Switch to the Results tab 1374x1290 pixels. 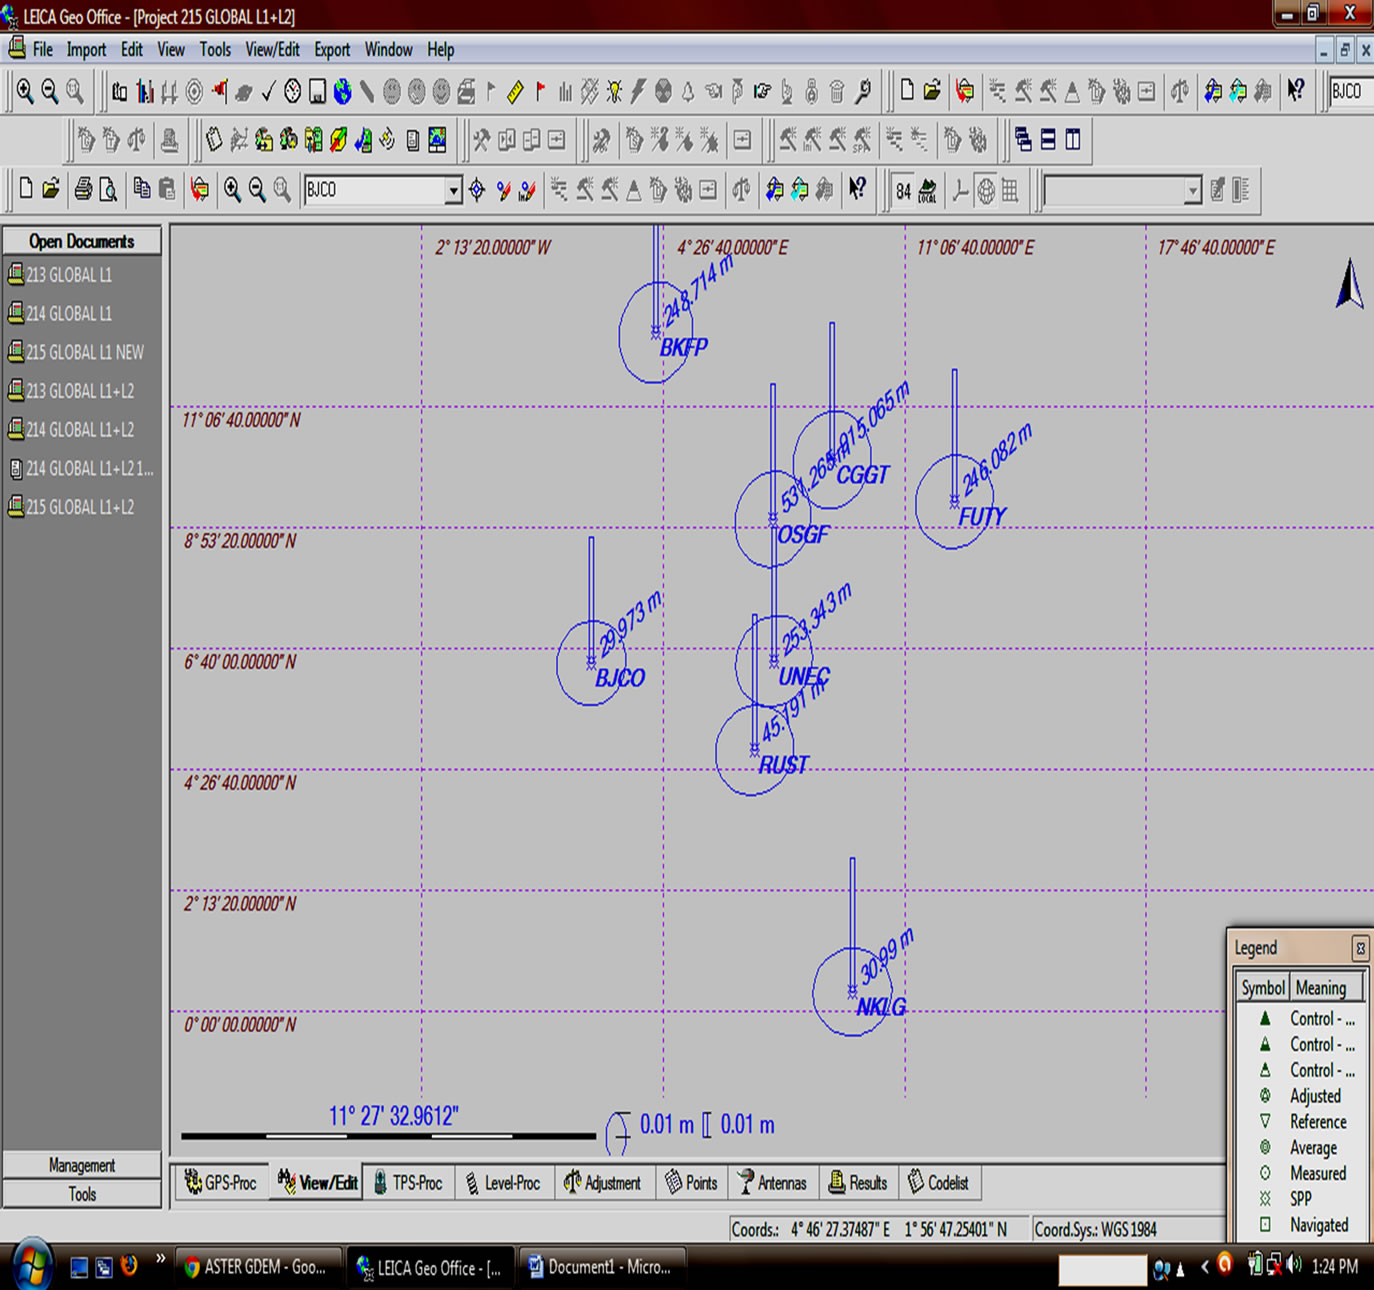pos(858,1183)
